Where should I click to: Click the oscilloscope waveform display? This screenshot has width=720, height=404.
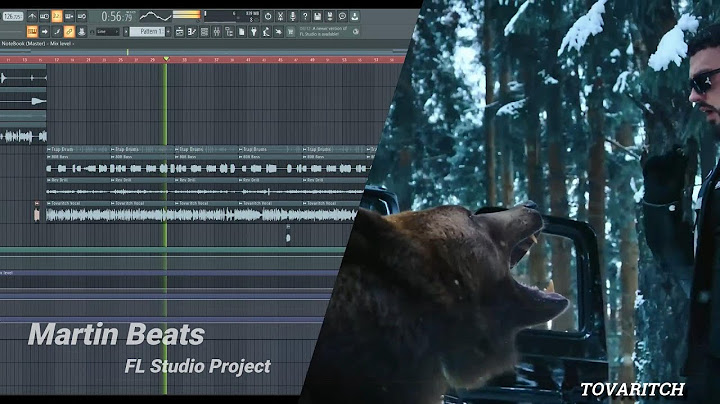click(155, 17)
